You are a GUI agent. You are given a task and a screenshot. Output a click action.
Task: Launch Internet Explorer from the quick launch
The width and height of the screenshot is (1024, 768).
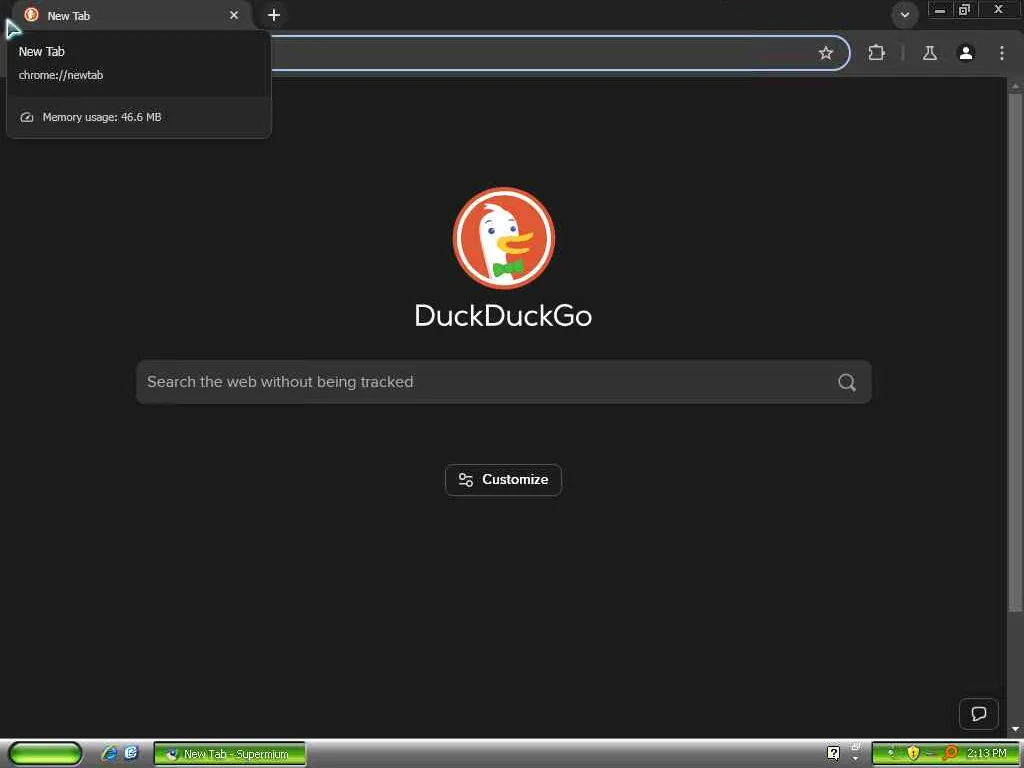click(x=109, y=753)
